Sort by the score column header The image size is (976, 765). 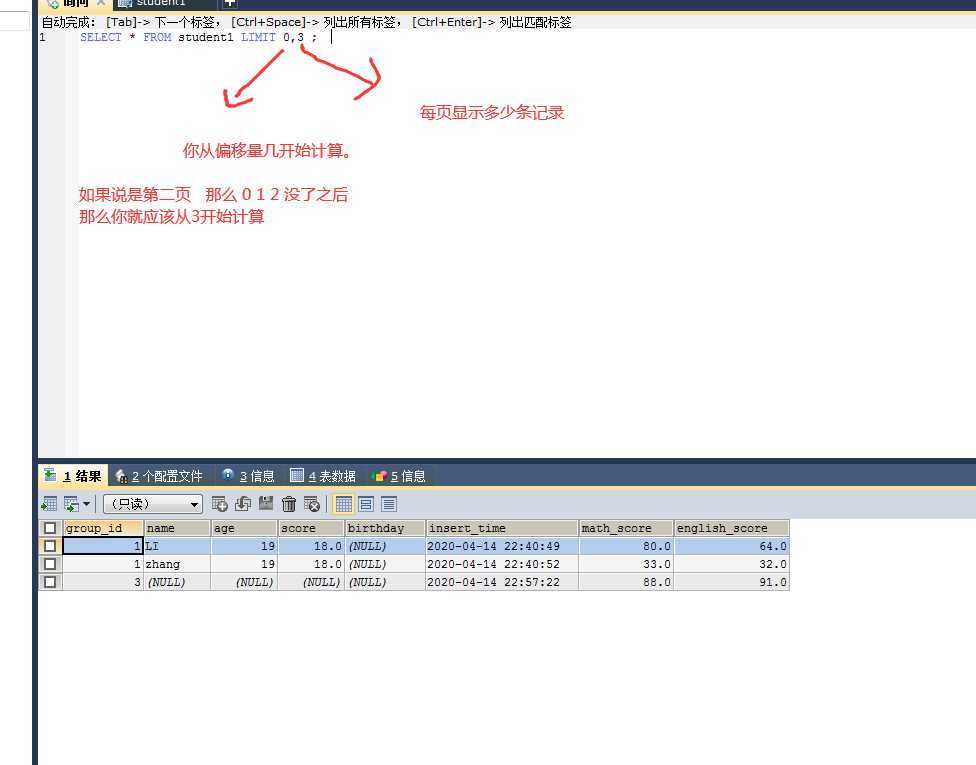click(311, 528)
